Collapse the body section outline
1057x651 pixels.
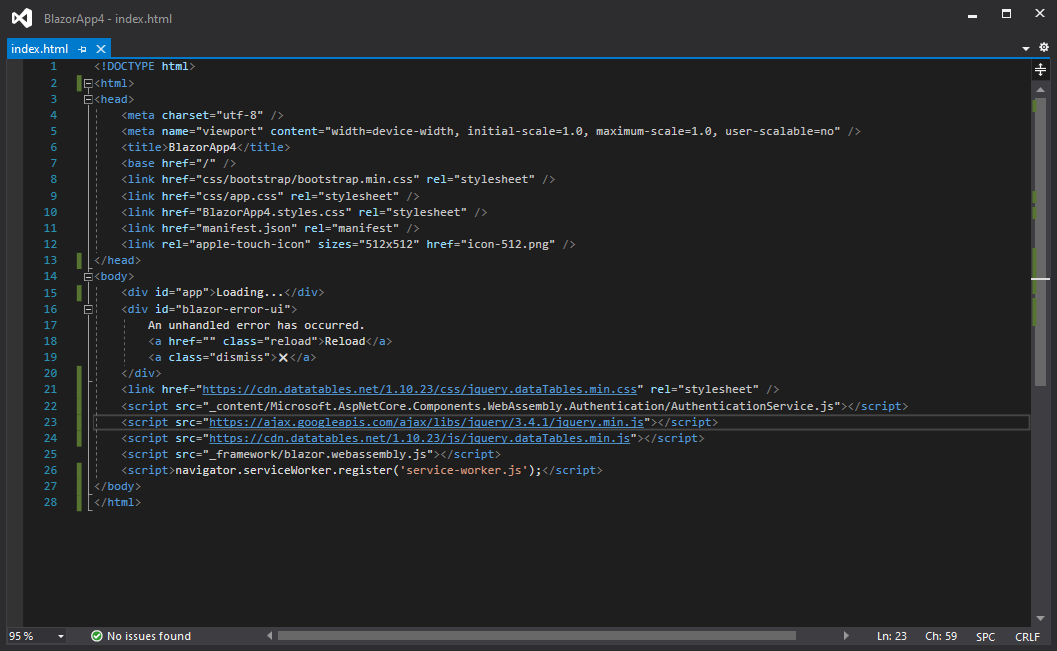click(x=89, y=276)
